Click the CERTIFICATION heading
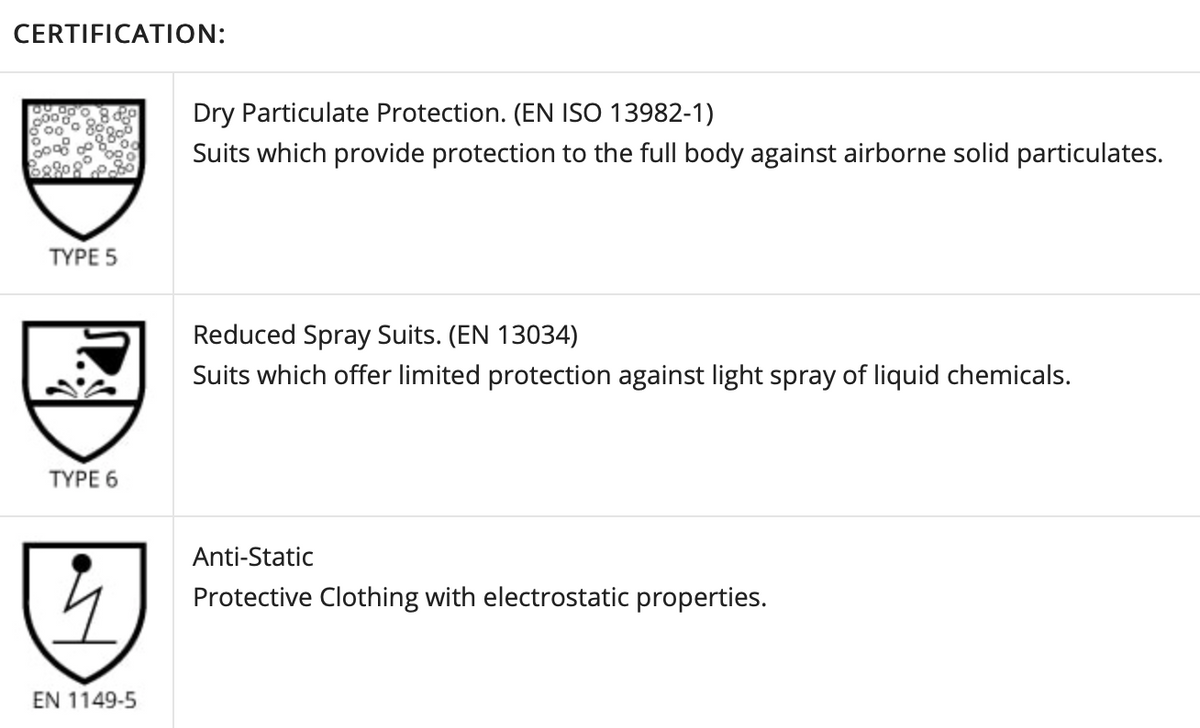This screenshot has width=1200, height=728. click(118, 33)
